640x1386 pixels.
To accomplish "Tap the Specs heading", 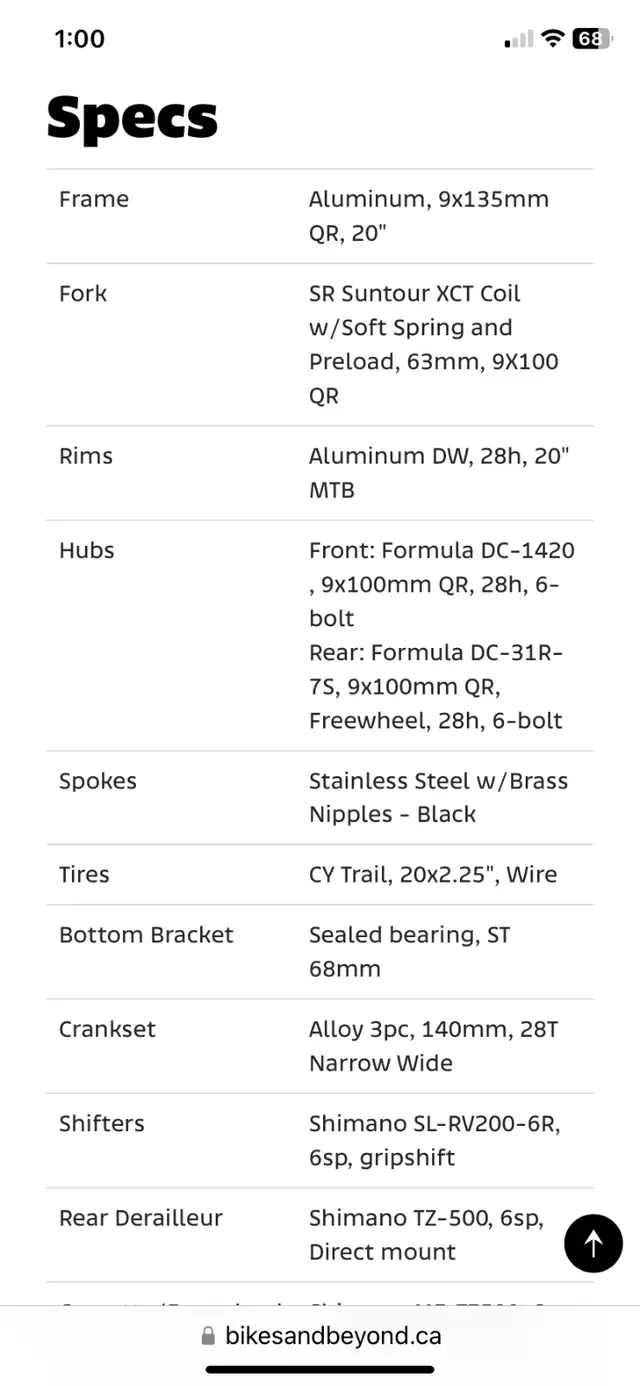I will [x=132, y=117].
